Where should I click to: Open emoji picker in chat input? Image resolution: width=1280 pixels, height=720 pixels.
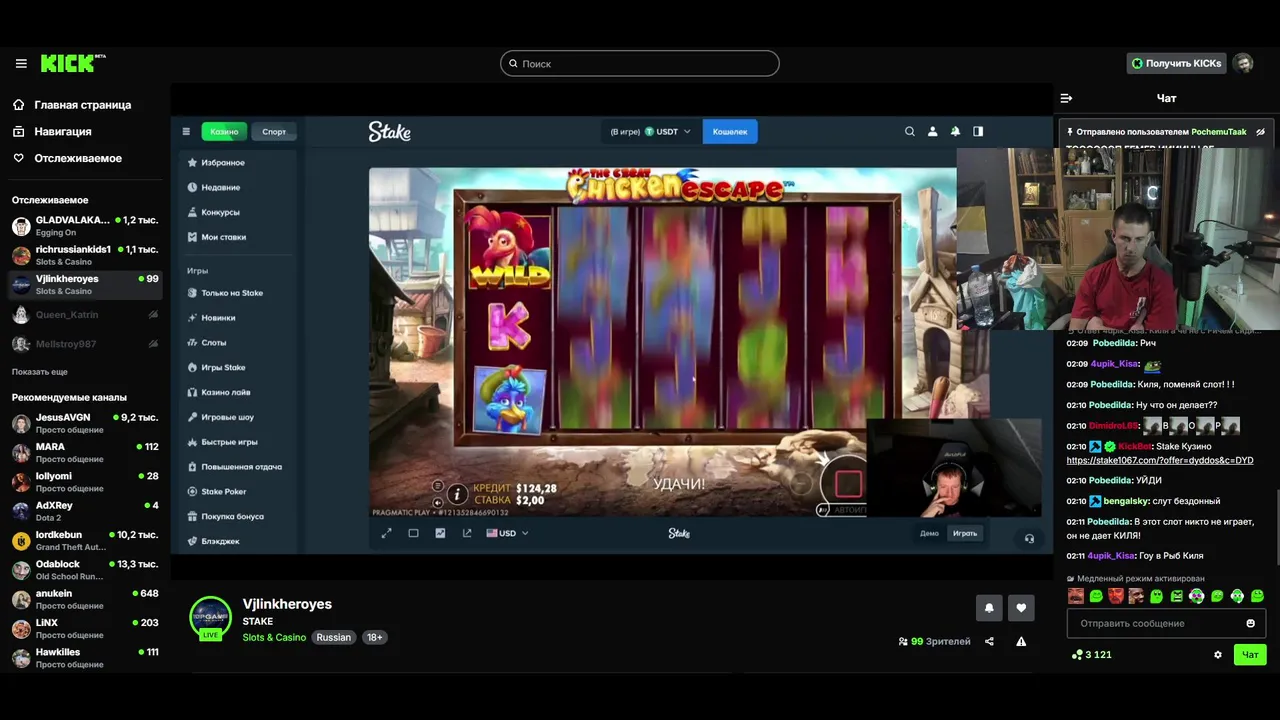[x=1250, y=623]
